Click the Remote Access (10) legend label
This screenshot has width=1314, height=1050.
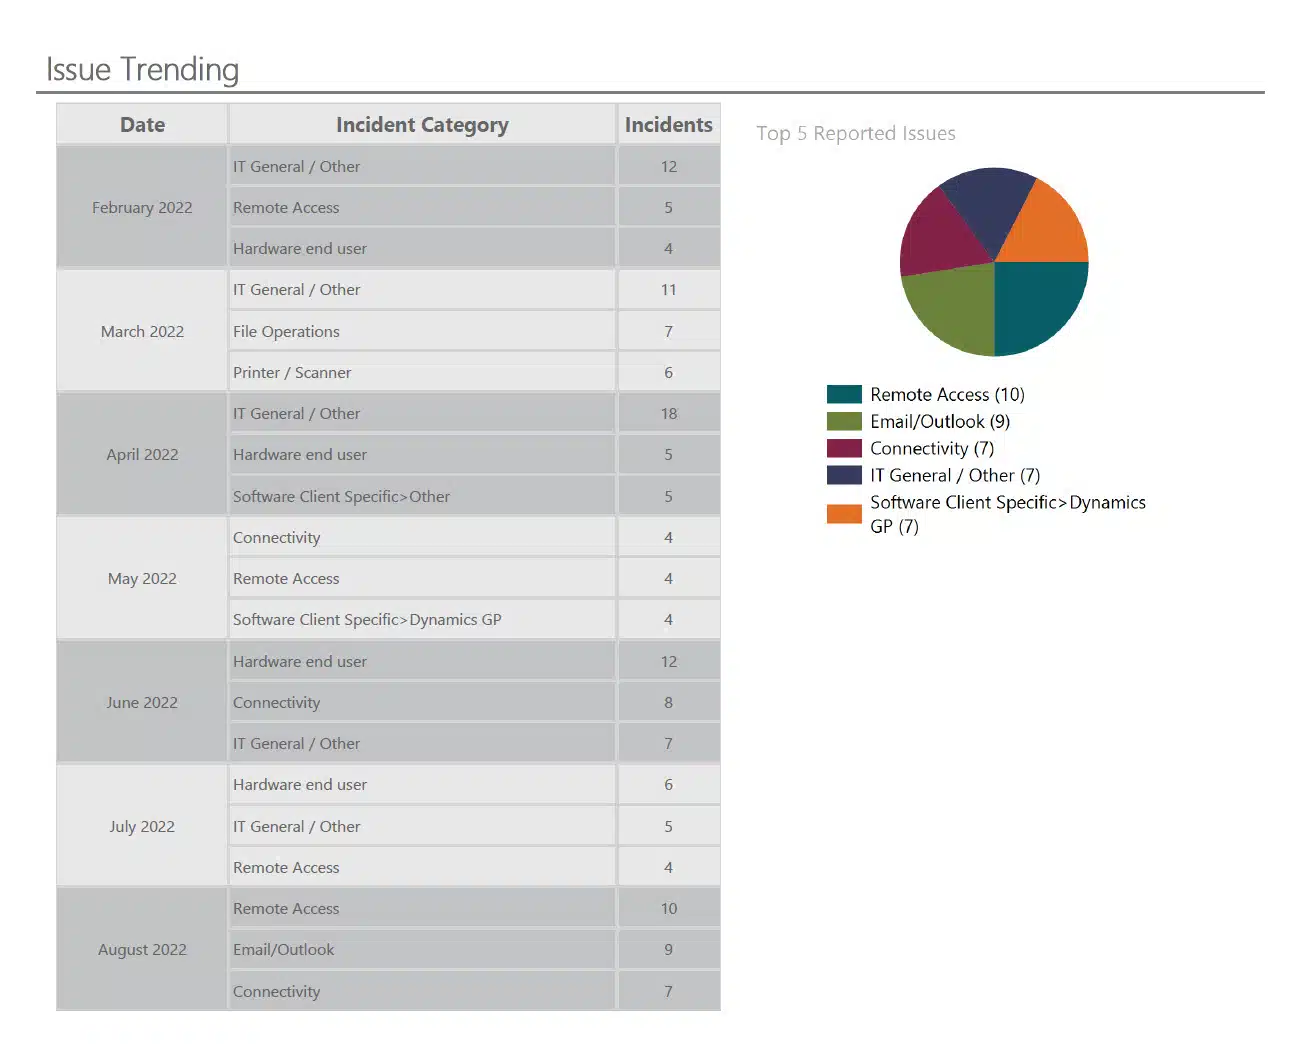tap(947, 394)
